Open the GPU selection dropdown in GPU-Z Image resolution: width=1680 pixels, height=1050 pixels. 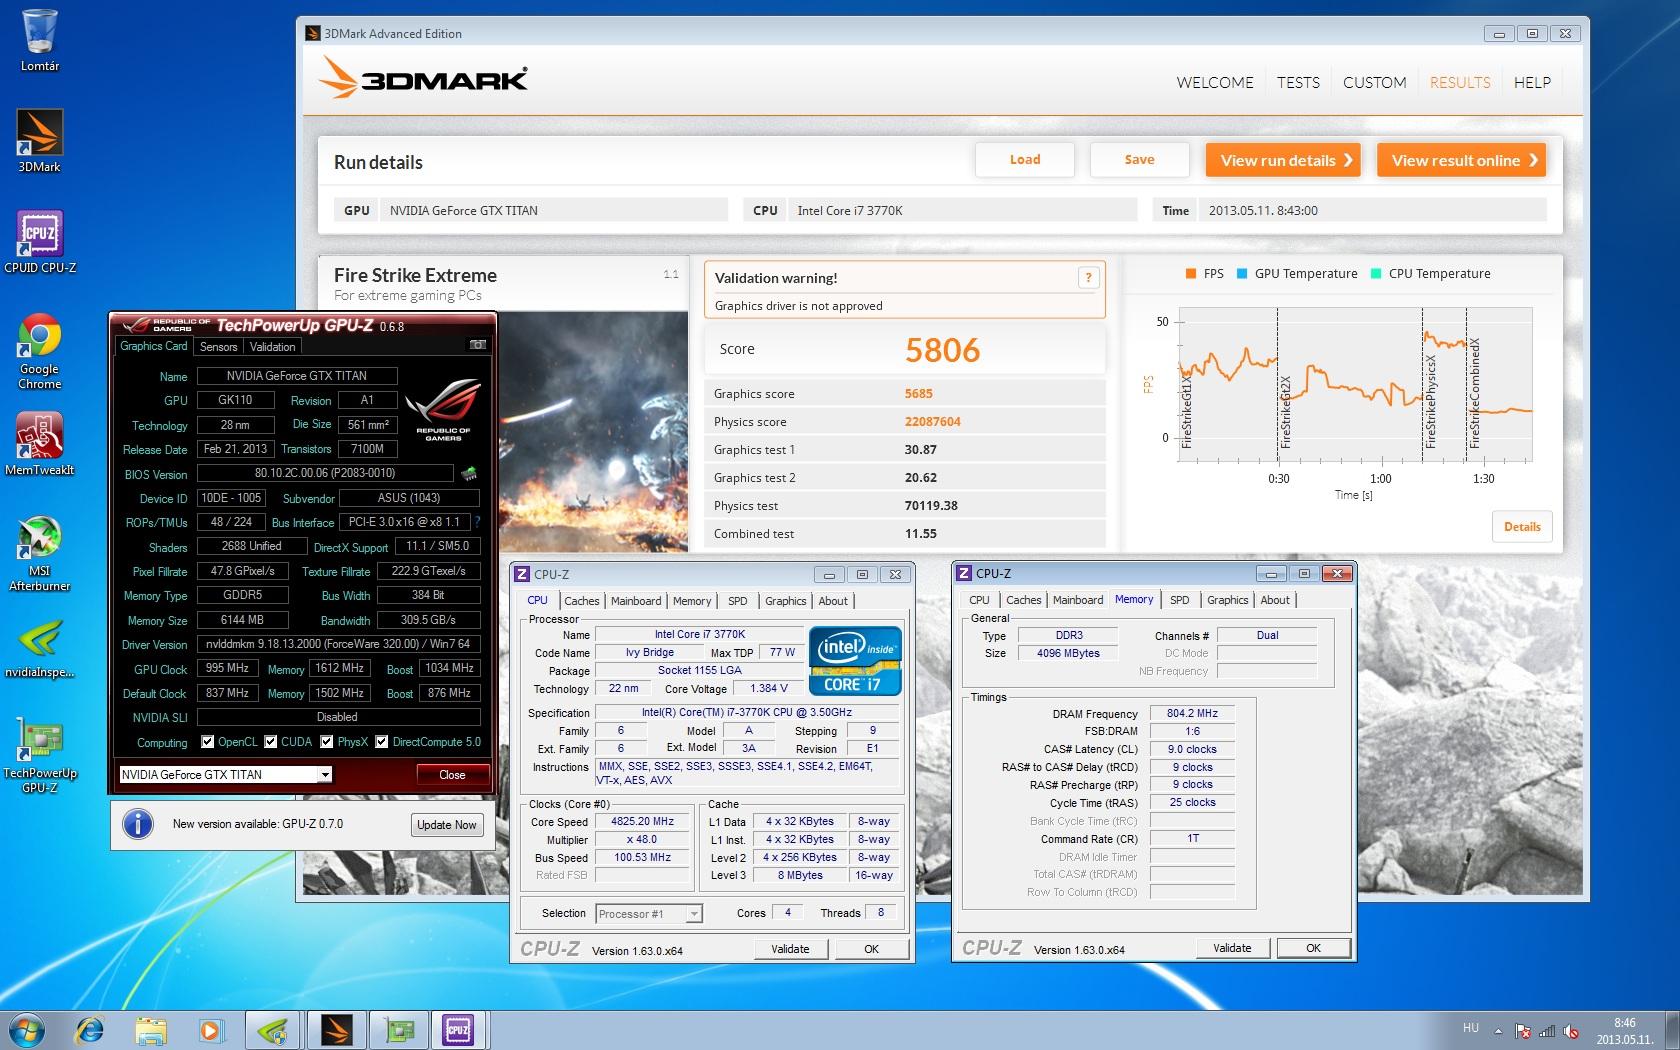[325, 775]
